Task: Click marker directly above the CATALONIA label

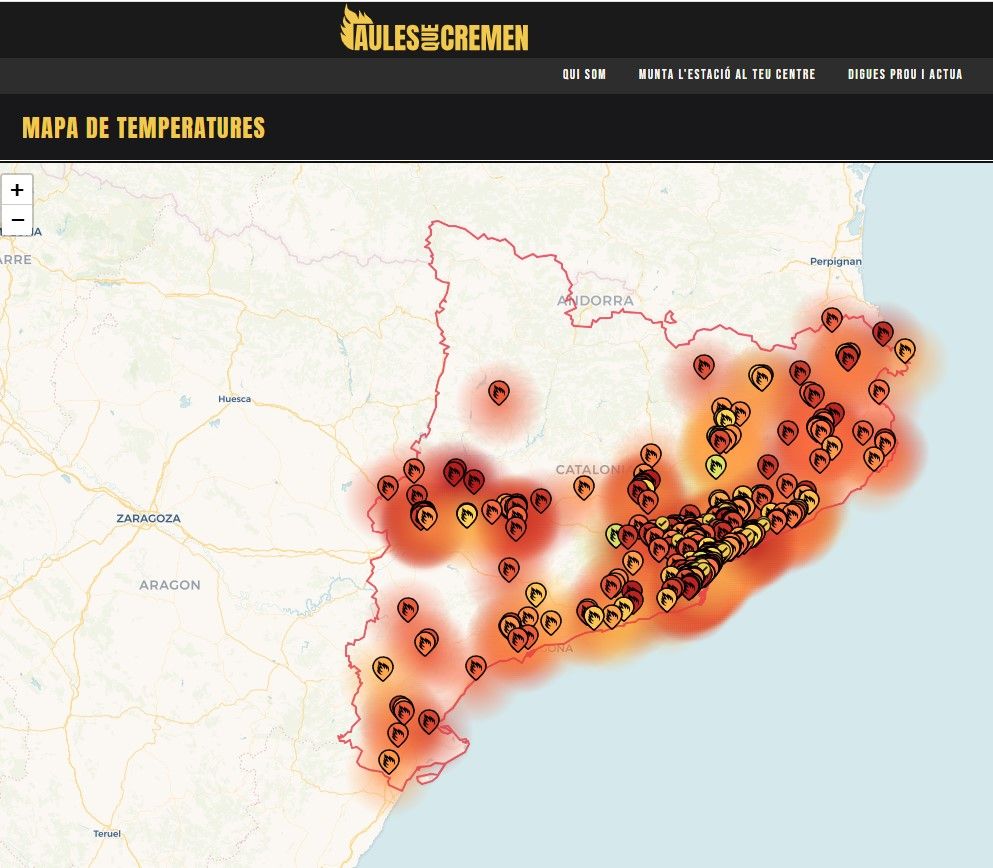Action: pyautogui.click(x=650, y=455)
